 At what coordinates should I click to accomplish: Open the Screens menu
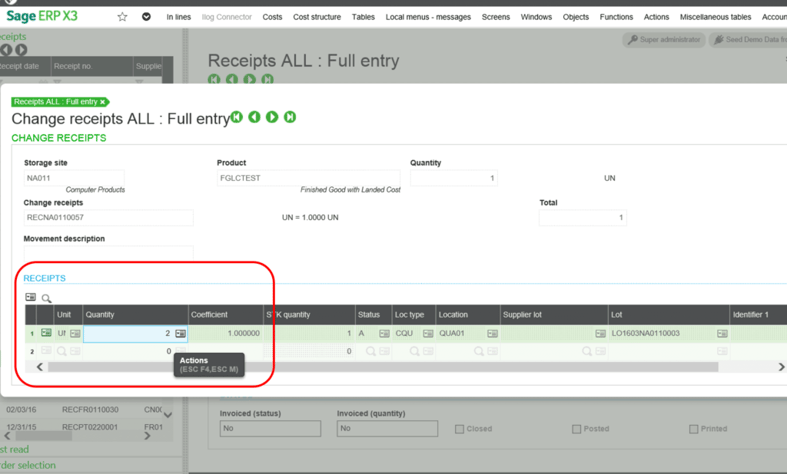click(495, 17)
